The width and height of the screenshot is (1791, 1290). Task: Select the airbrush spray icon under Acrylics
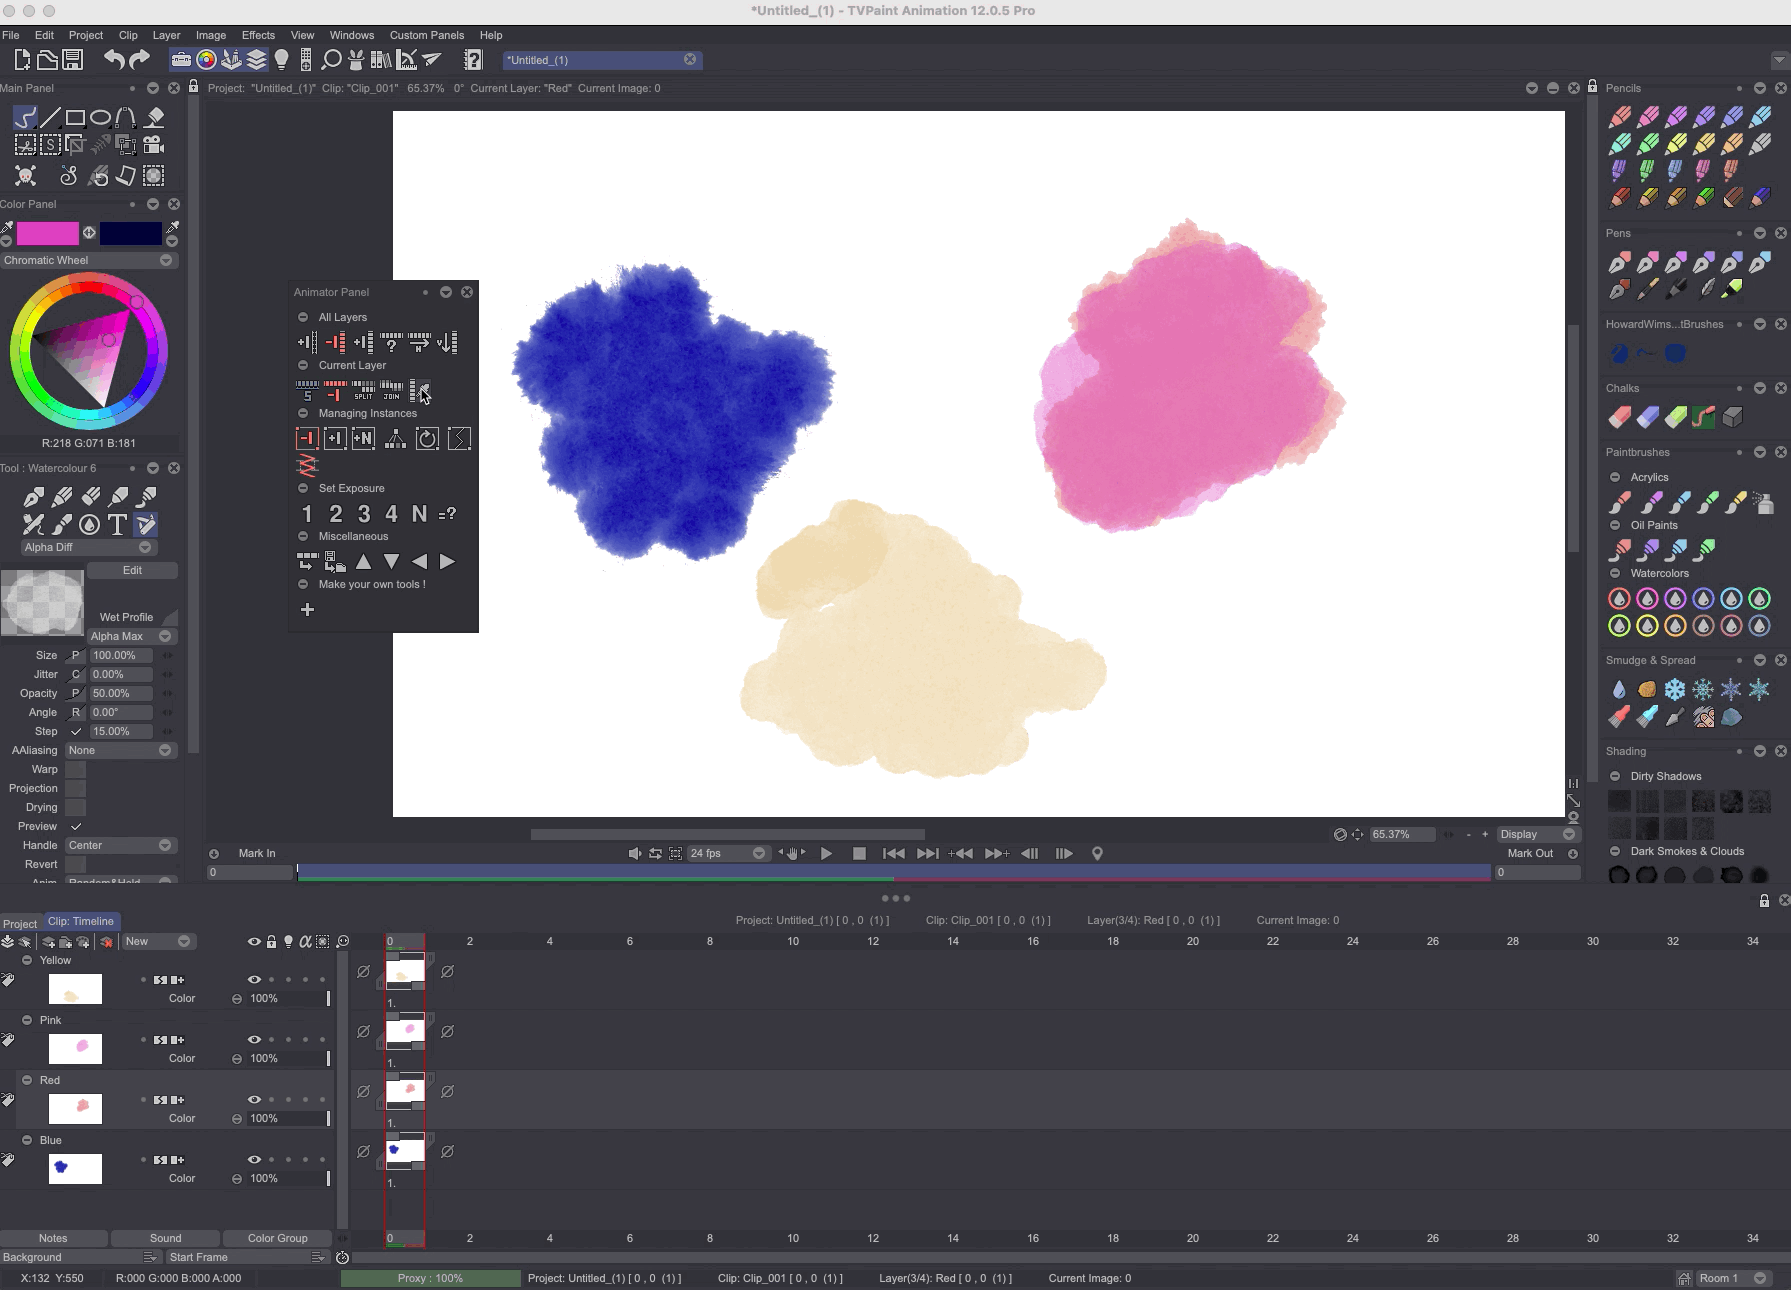click(x=1765, y=502)
